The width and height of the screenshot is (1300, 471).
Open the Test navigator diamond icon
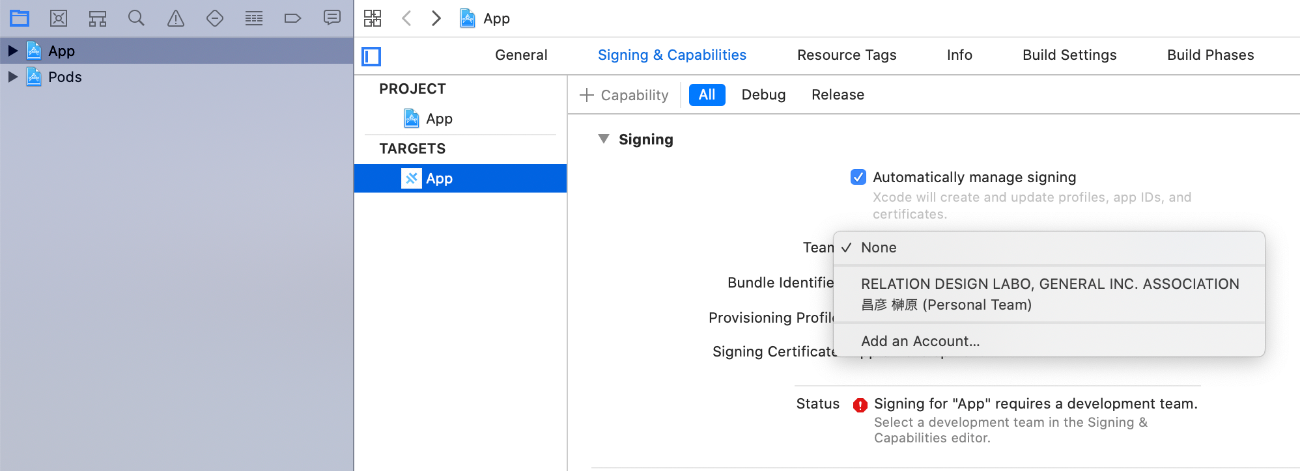pyautogui.click(x=214, y=18)
